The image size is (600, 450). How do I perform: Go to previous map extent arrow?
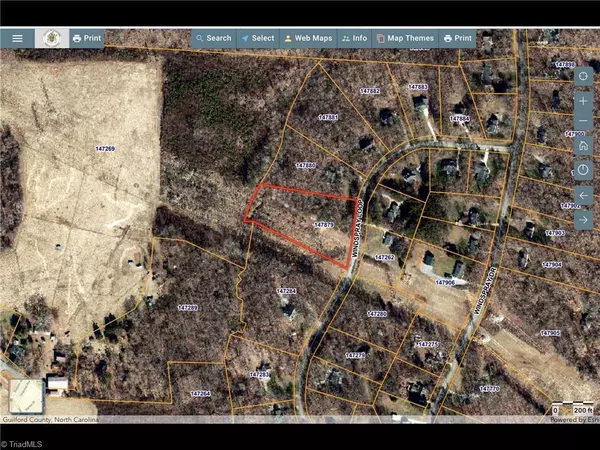583,196
